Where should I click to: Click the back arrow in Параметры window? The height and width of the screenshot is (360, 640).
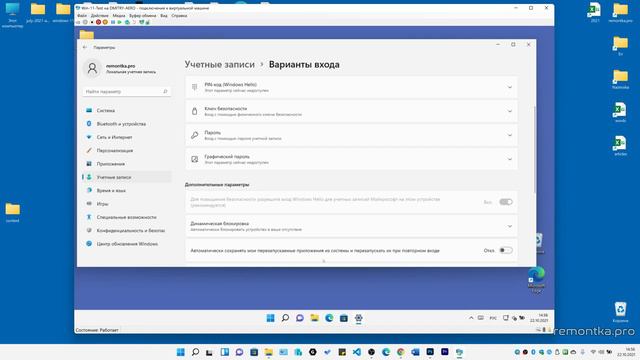click(85, 47)
